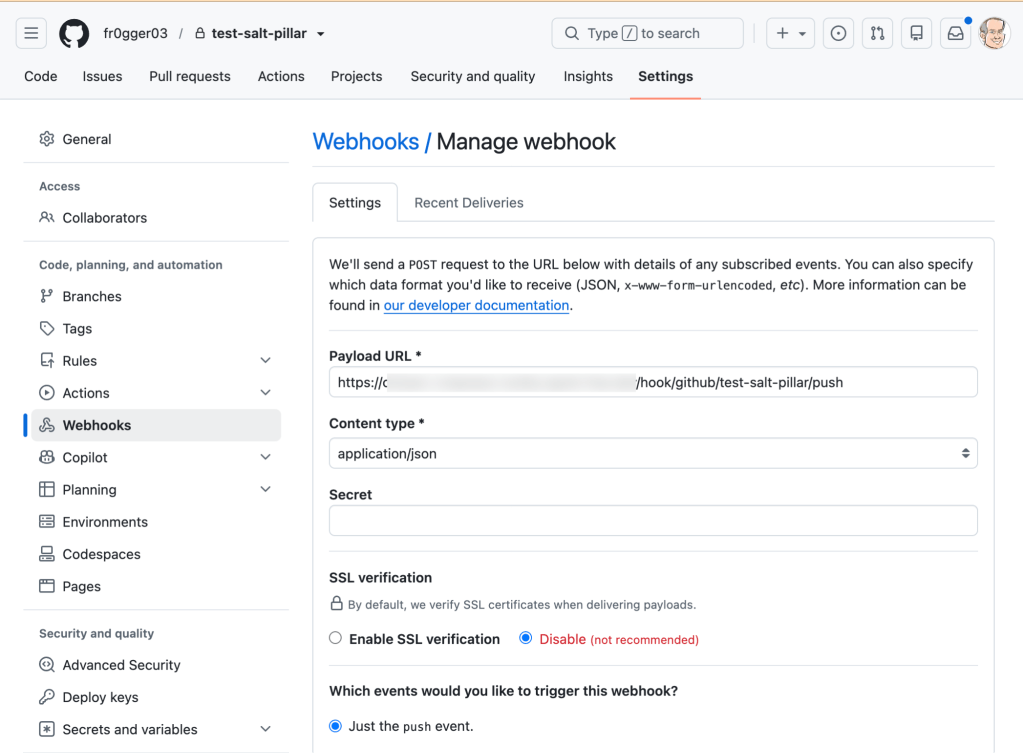Select Just the push event option

(335, 726)
